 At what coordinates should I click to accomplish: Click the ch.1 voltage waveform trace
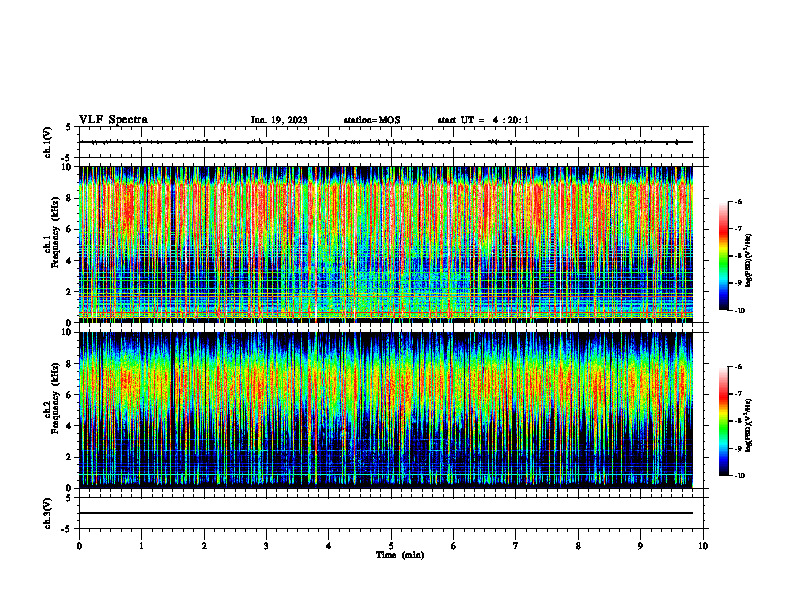pyautogui.click(x=386, y=142)
